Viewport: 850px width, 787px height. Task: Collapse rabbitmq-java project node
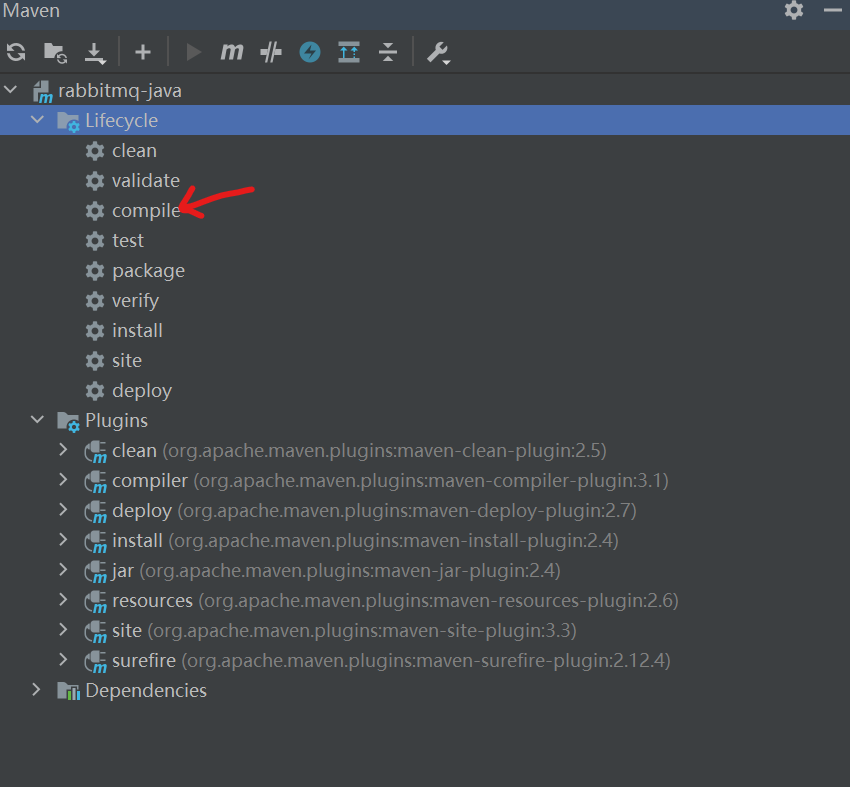coord(11,89)
